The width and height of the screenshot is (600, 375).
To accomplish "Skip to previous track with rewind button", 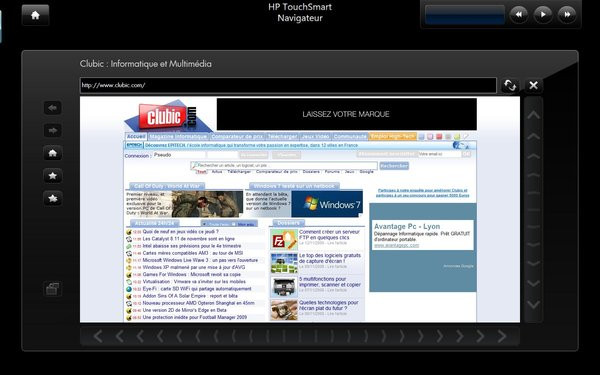I will pos(519,15).
